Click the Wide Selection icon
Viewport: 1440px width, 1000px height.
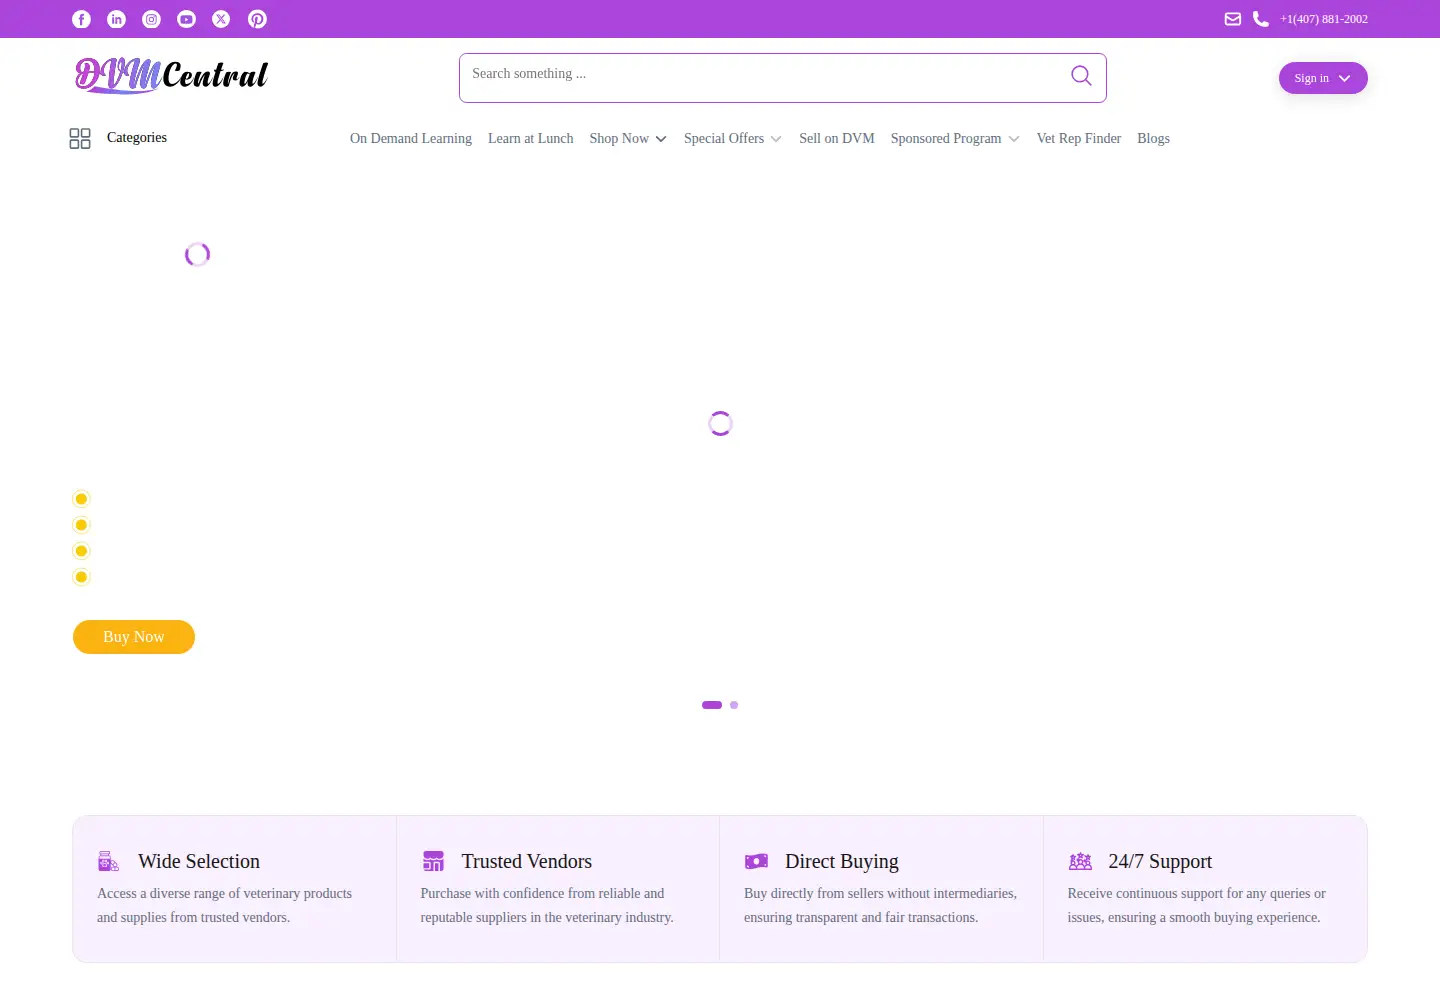pyautogui.click(x=108, y=861)
